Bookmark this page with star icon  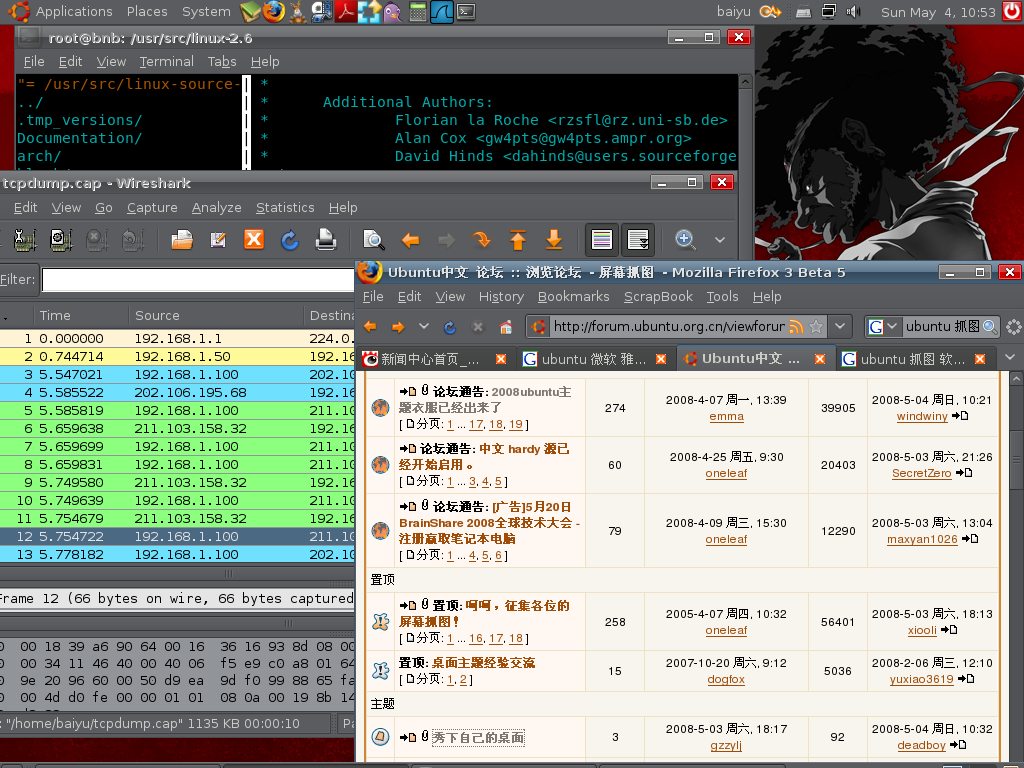[x=816, y=327]
